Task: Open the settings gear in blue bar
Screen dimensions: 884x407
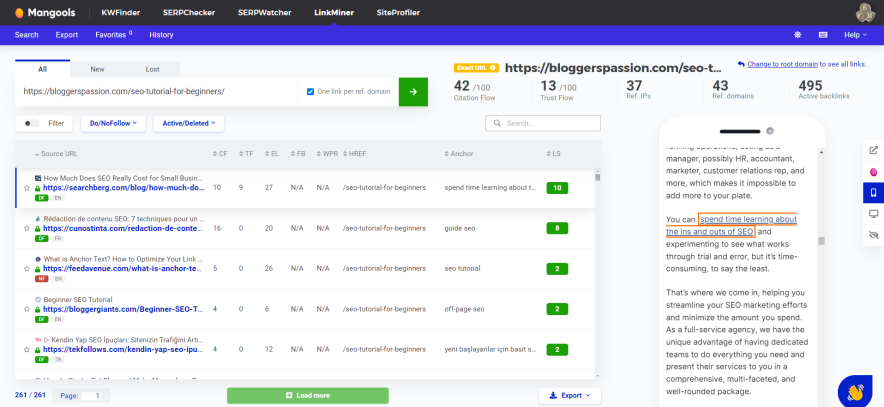Action: pos(798,35)
